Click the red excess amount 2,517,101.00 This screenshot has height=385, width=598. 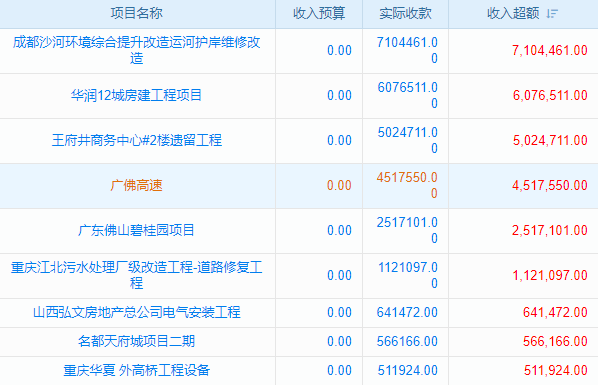point(550,230)
